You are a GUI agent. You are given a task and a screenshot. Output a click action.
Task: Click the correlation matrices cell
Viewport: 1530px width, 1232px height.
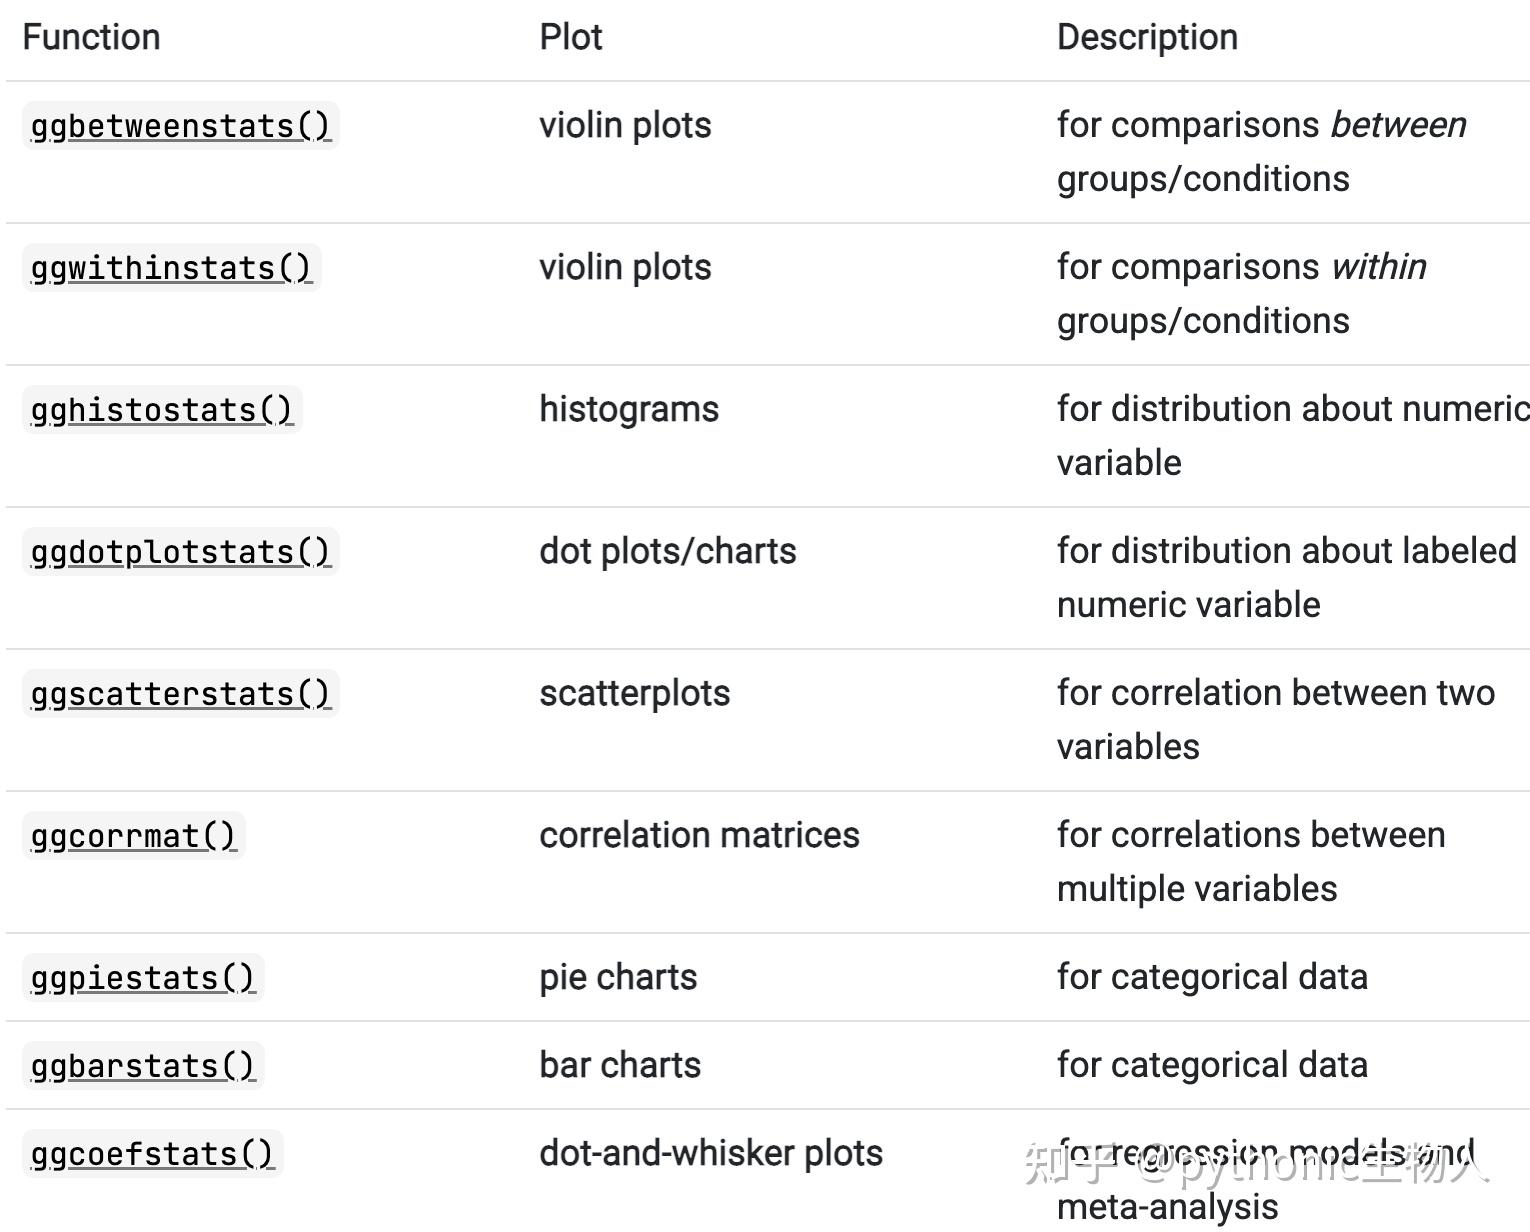(x=699, y=835)
